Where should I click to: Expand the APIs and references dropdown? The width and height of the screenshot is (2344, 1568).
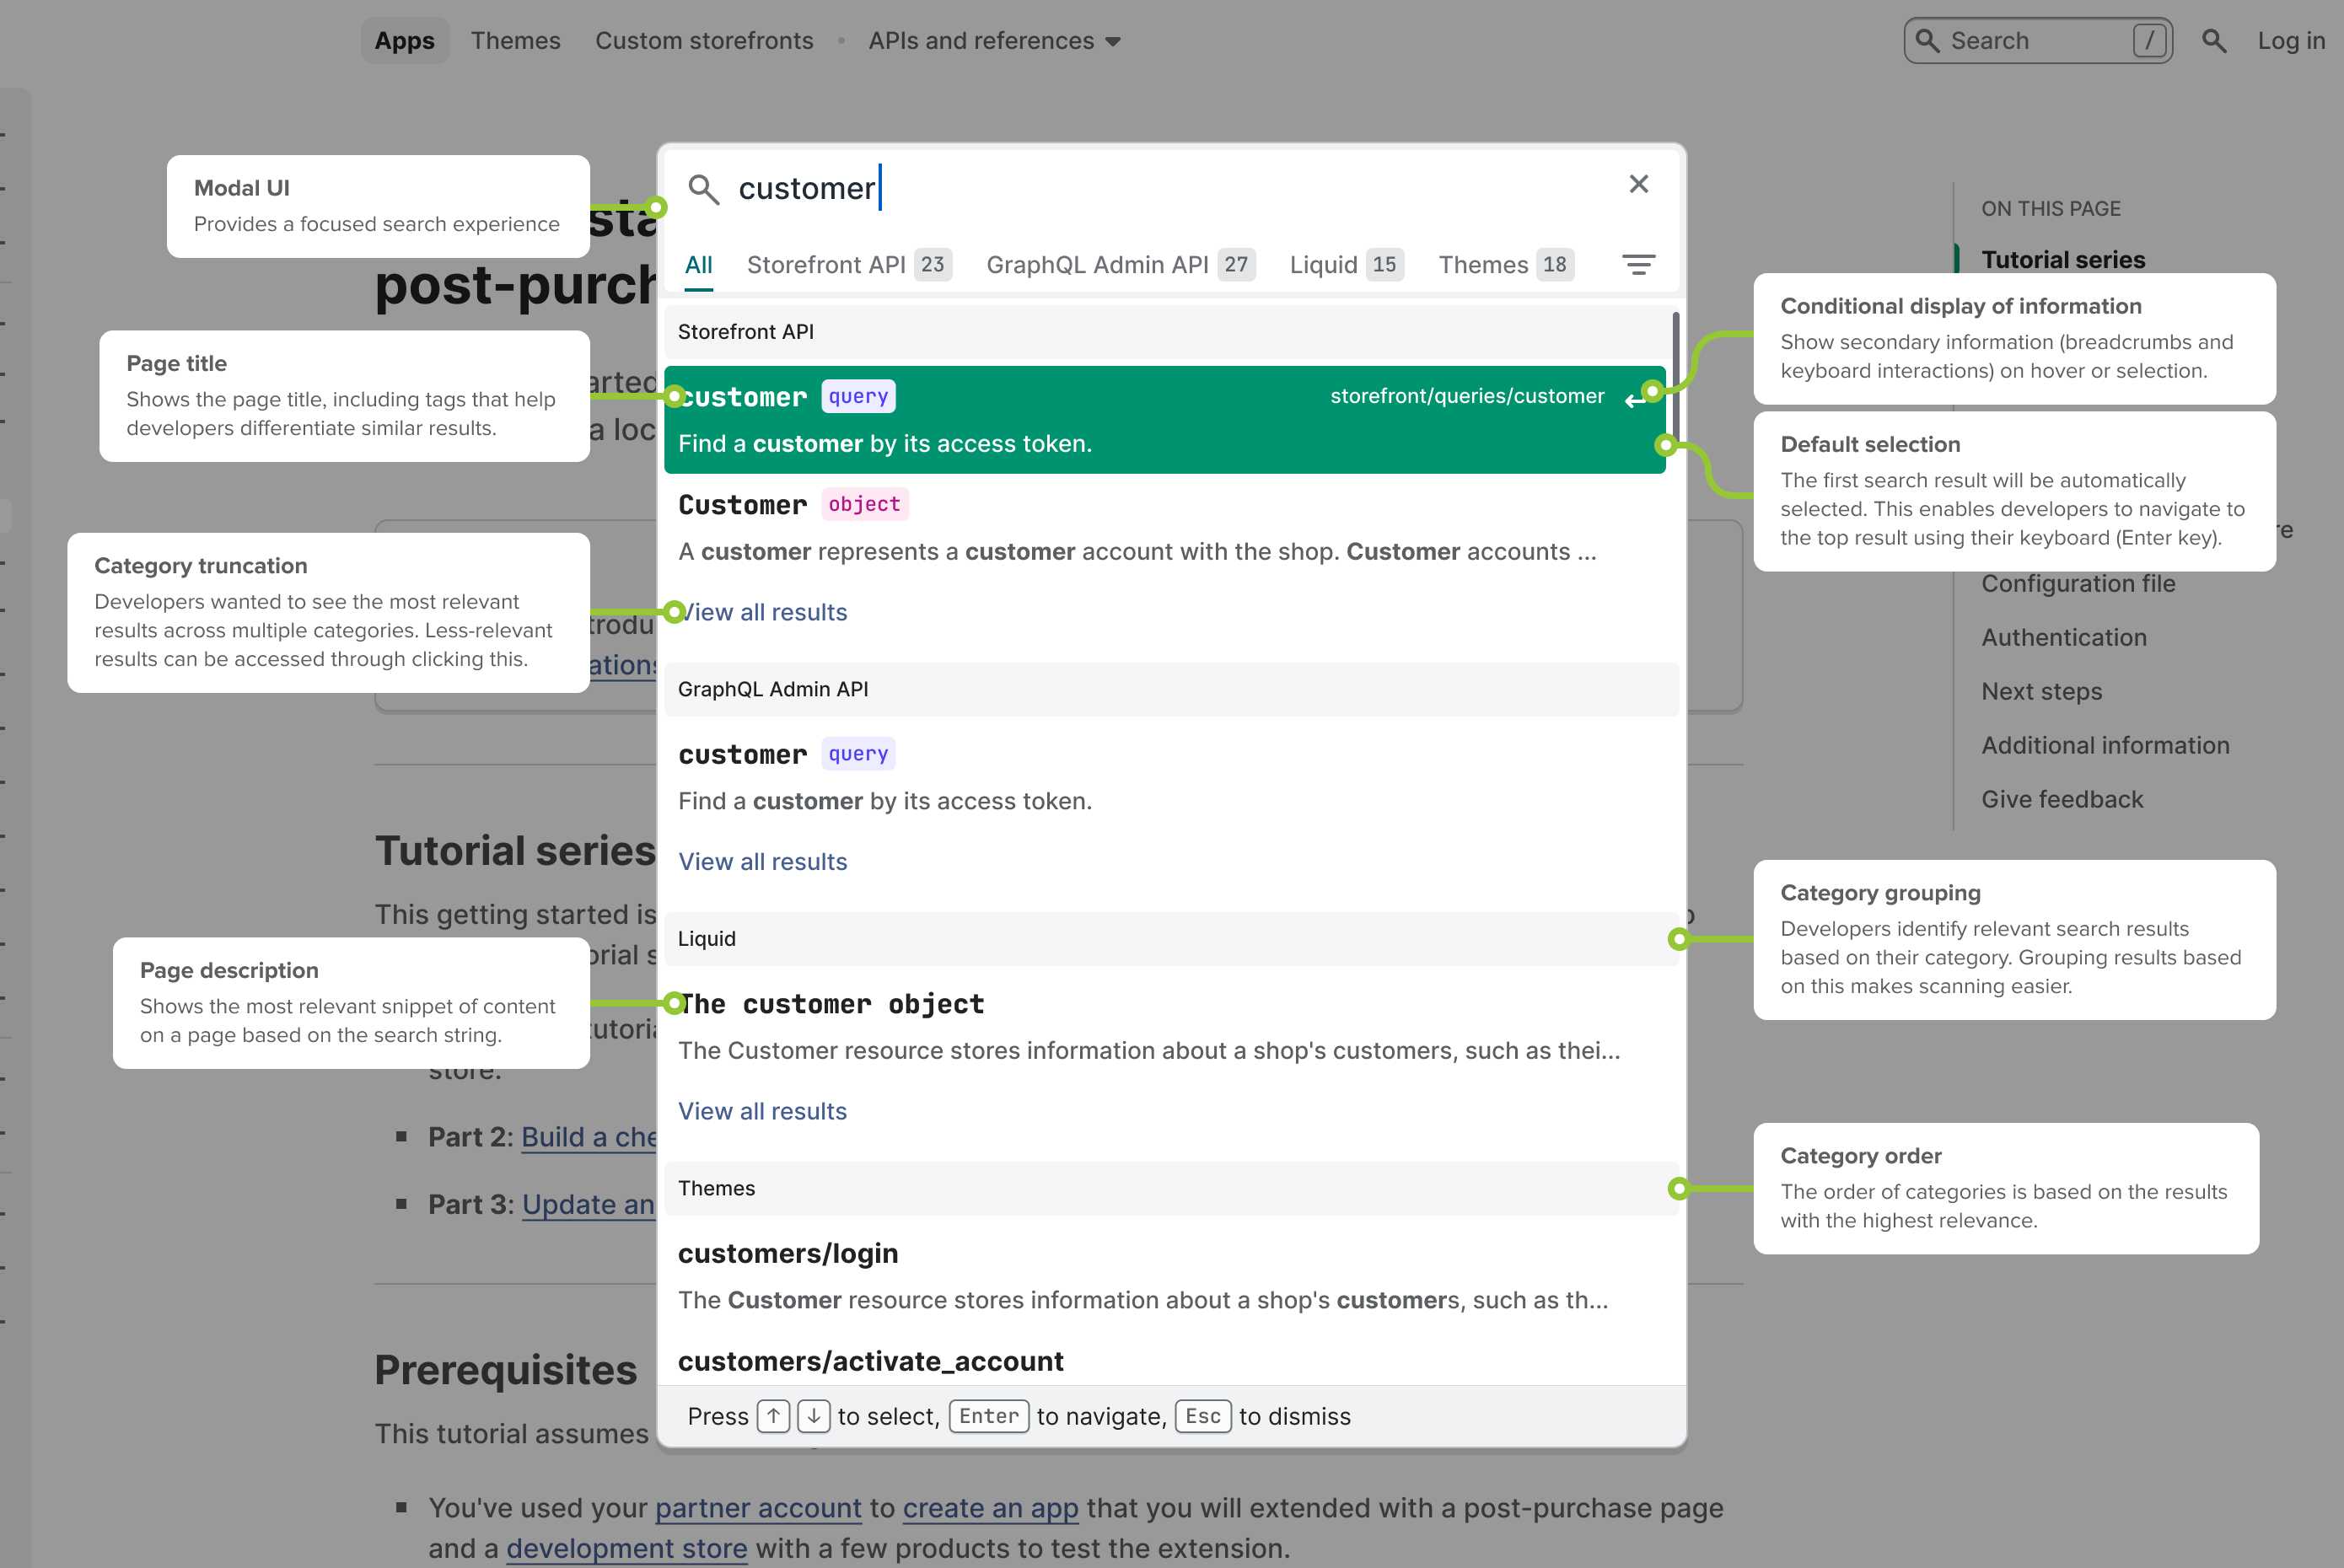click(994, 41)
